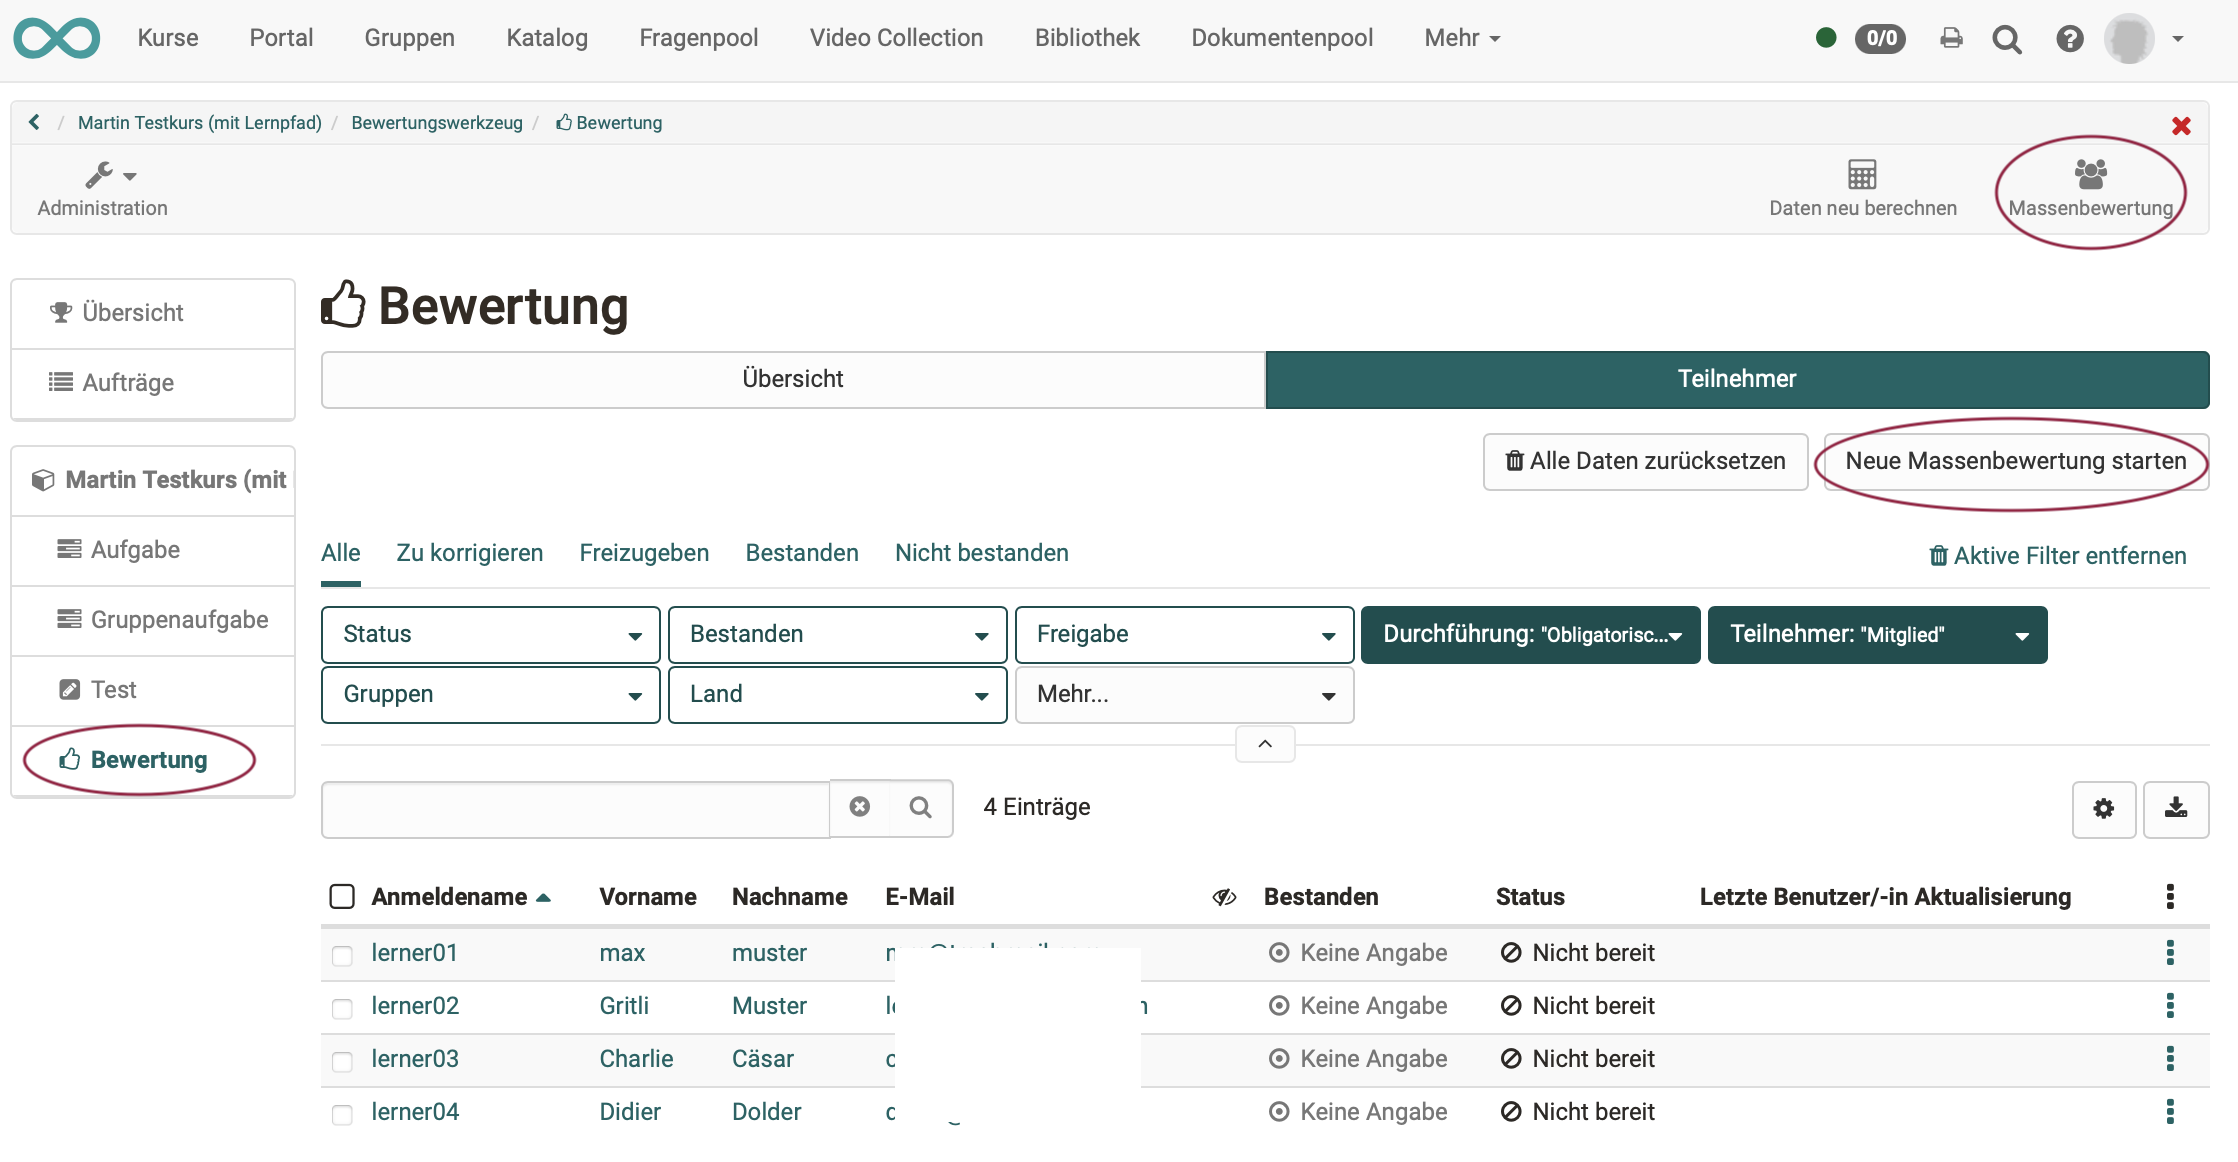2238x1162 pixels.
Task: Open row actions for lerner04
Action: [2170, 1111]
